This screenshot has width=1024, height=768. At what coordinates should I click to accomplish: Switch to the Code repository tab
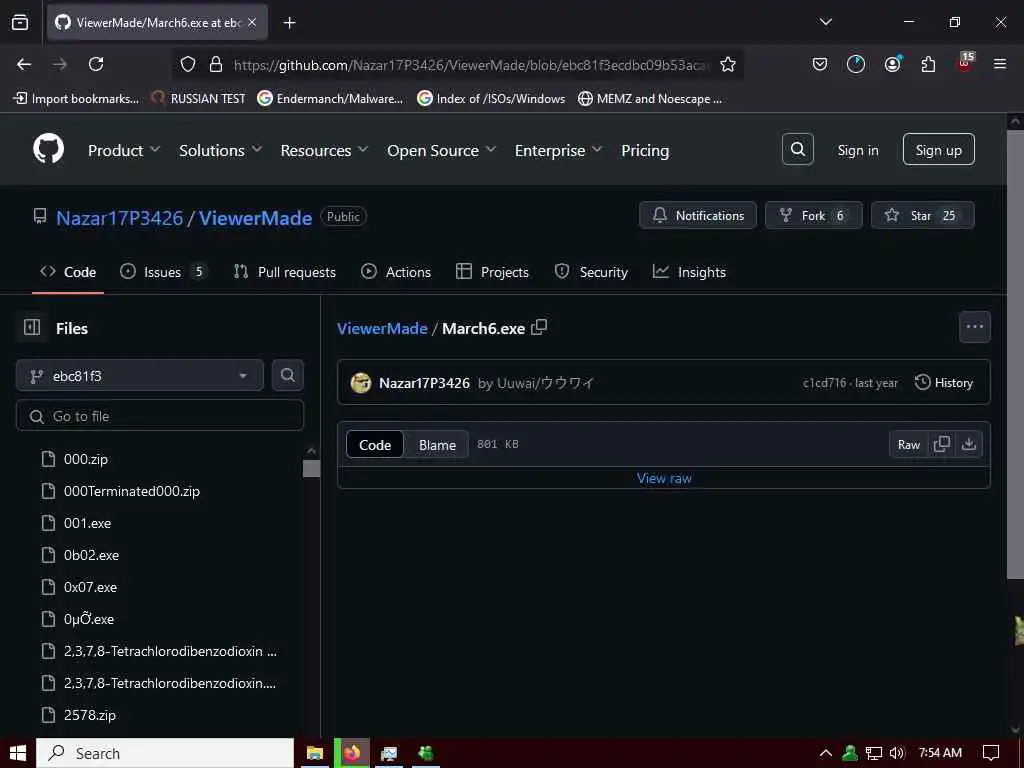[68, 272]
